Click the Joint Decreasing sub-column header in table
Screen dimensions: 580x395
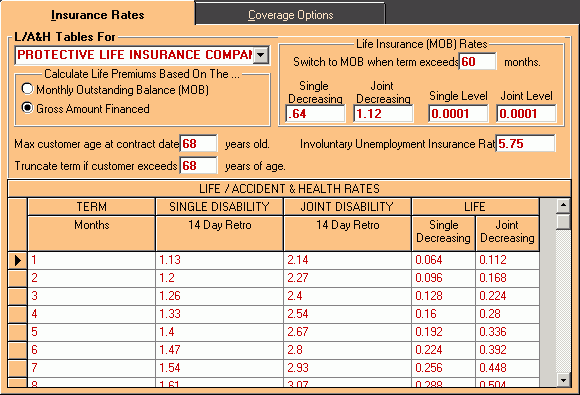tap(507, 233)
